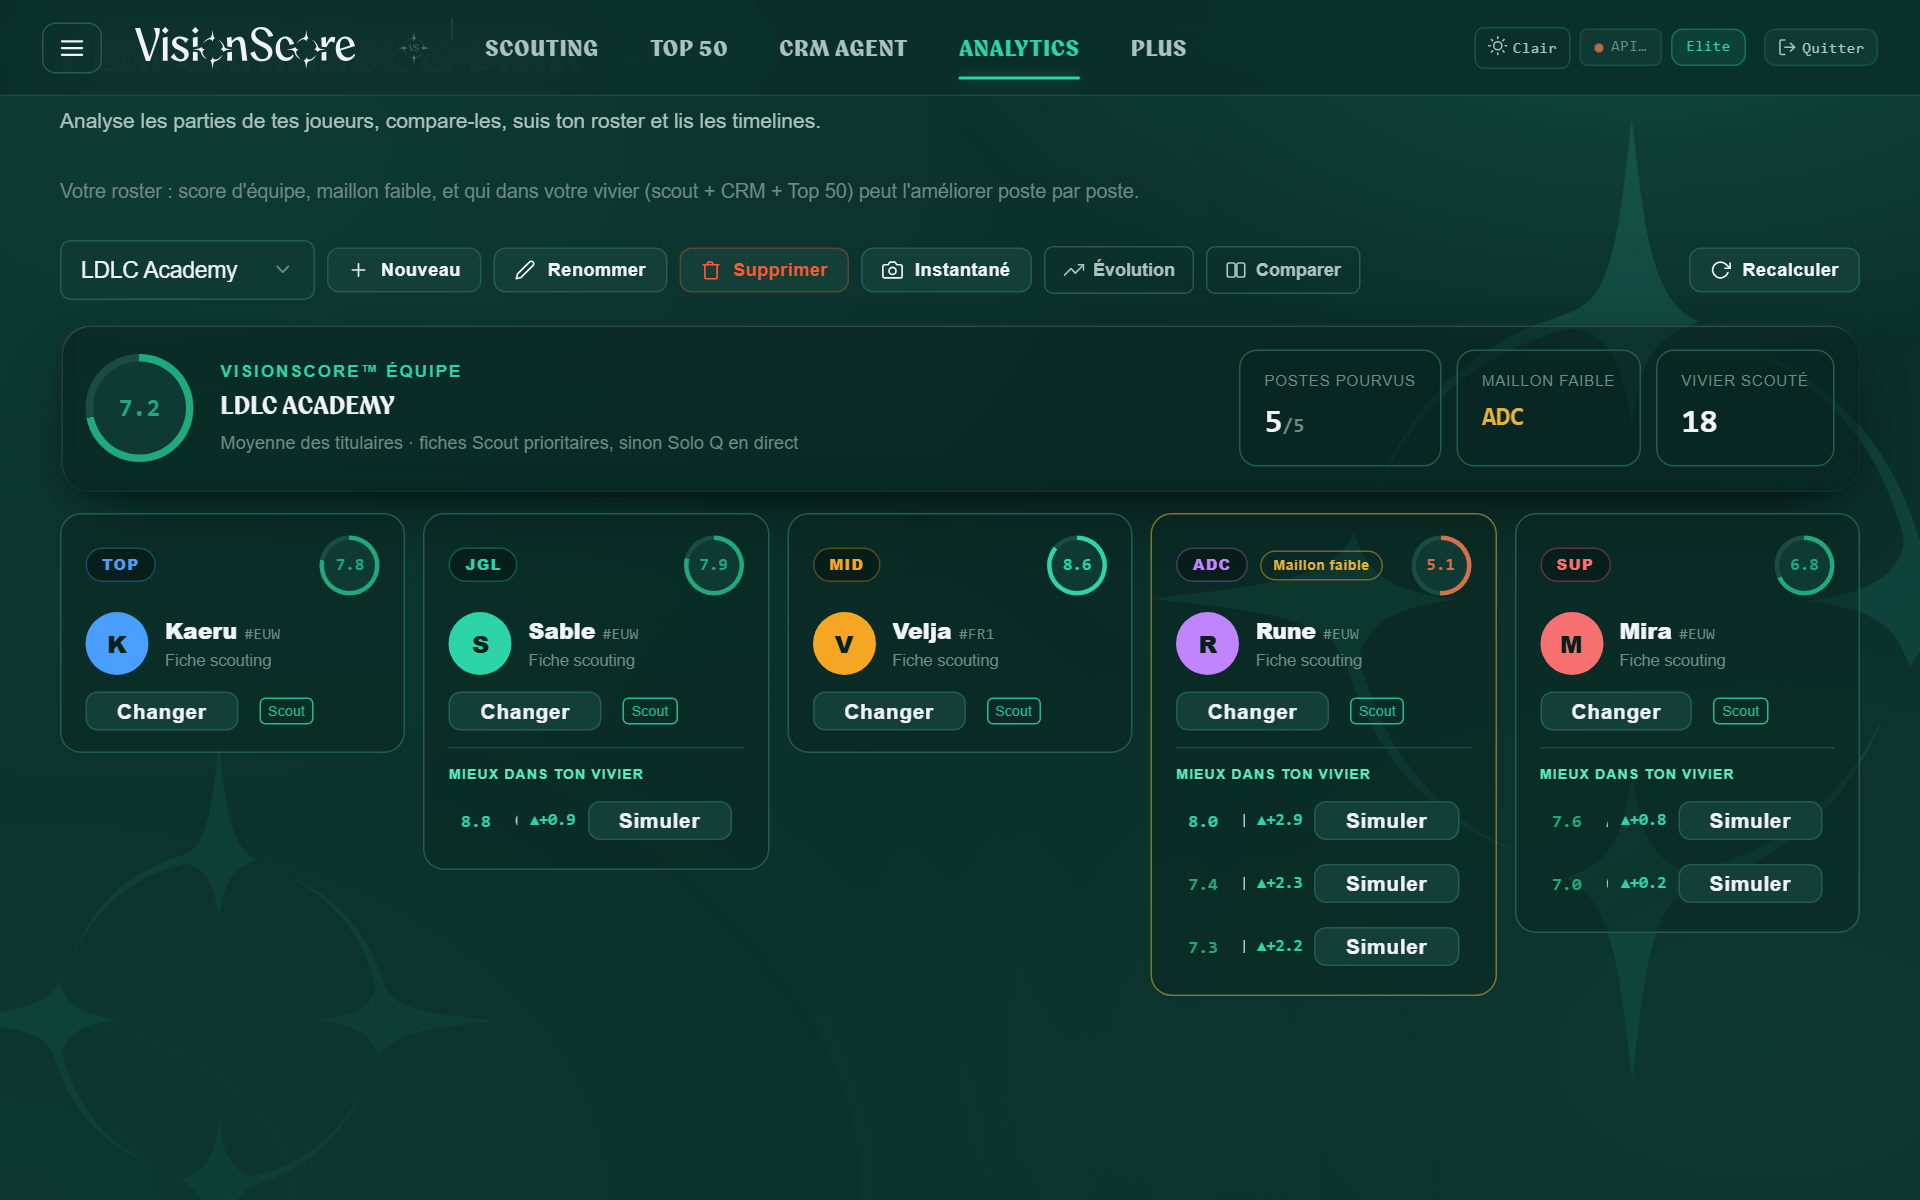Click the 8.6 score ring for MID

[1077, 565]
